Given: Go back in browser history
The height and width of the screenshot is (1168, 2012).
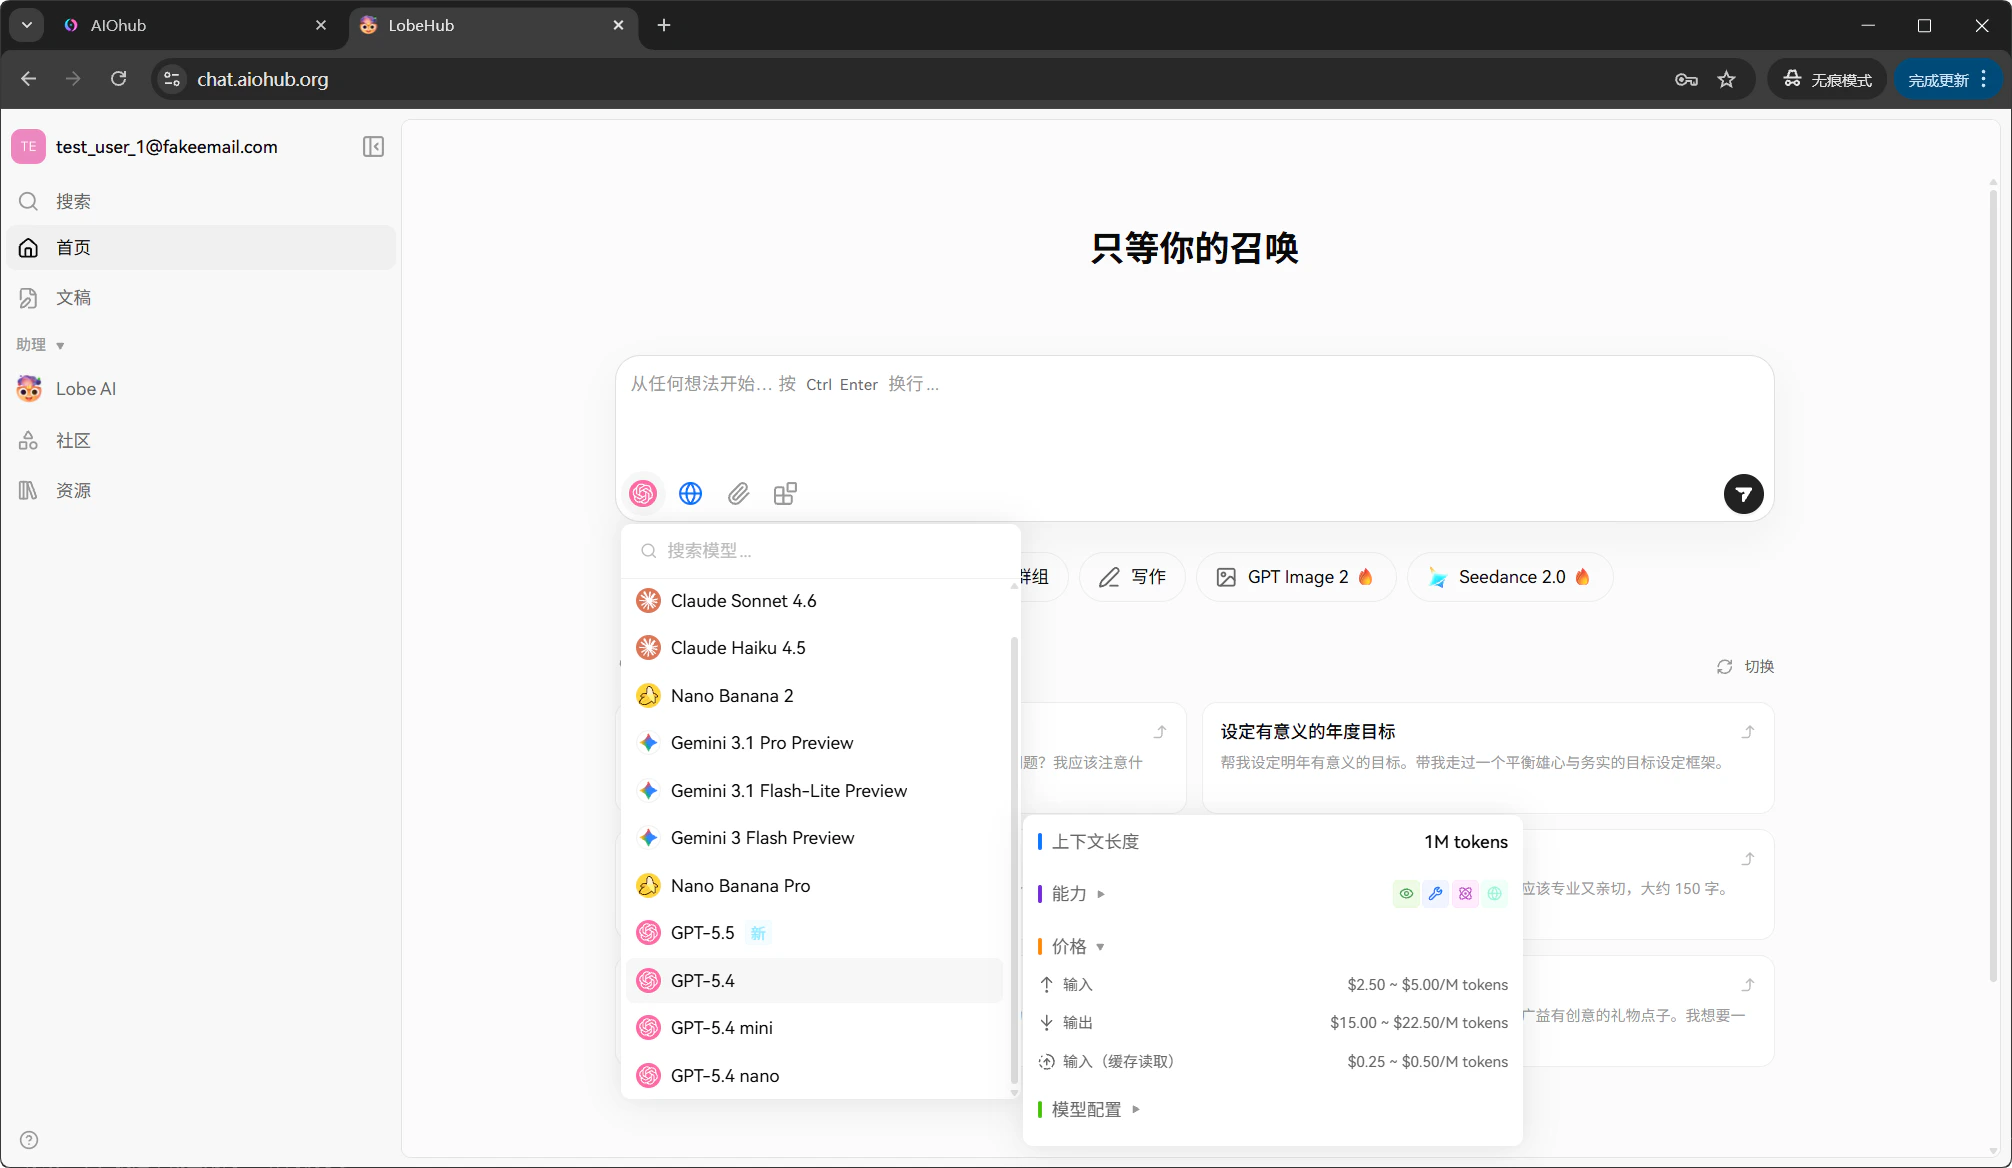Looking at the screenshot, I should (28, 79).
